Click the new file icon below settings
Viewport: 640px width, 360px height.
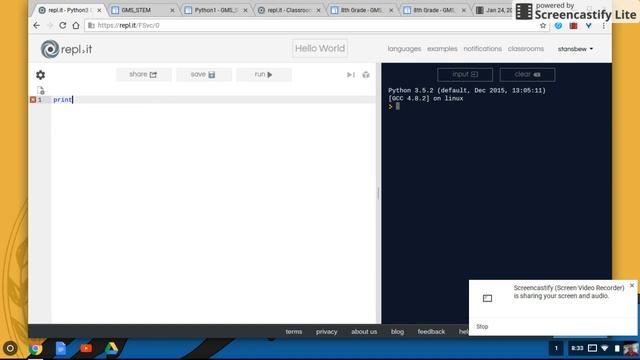tap(40, 90)
